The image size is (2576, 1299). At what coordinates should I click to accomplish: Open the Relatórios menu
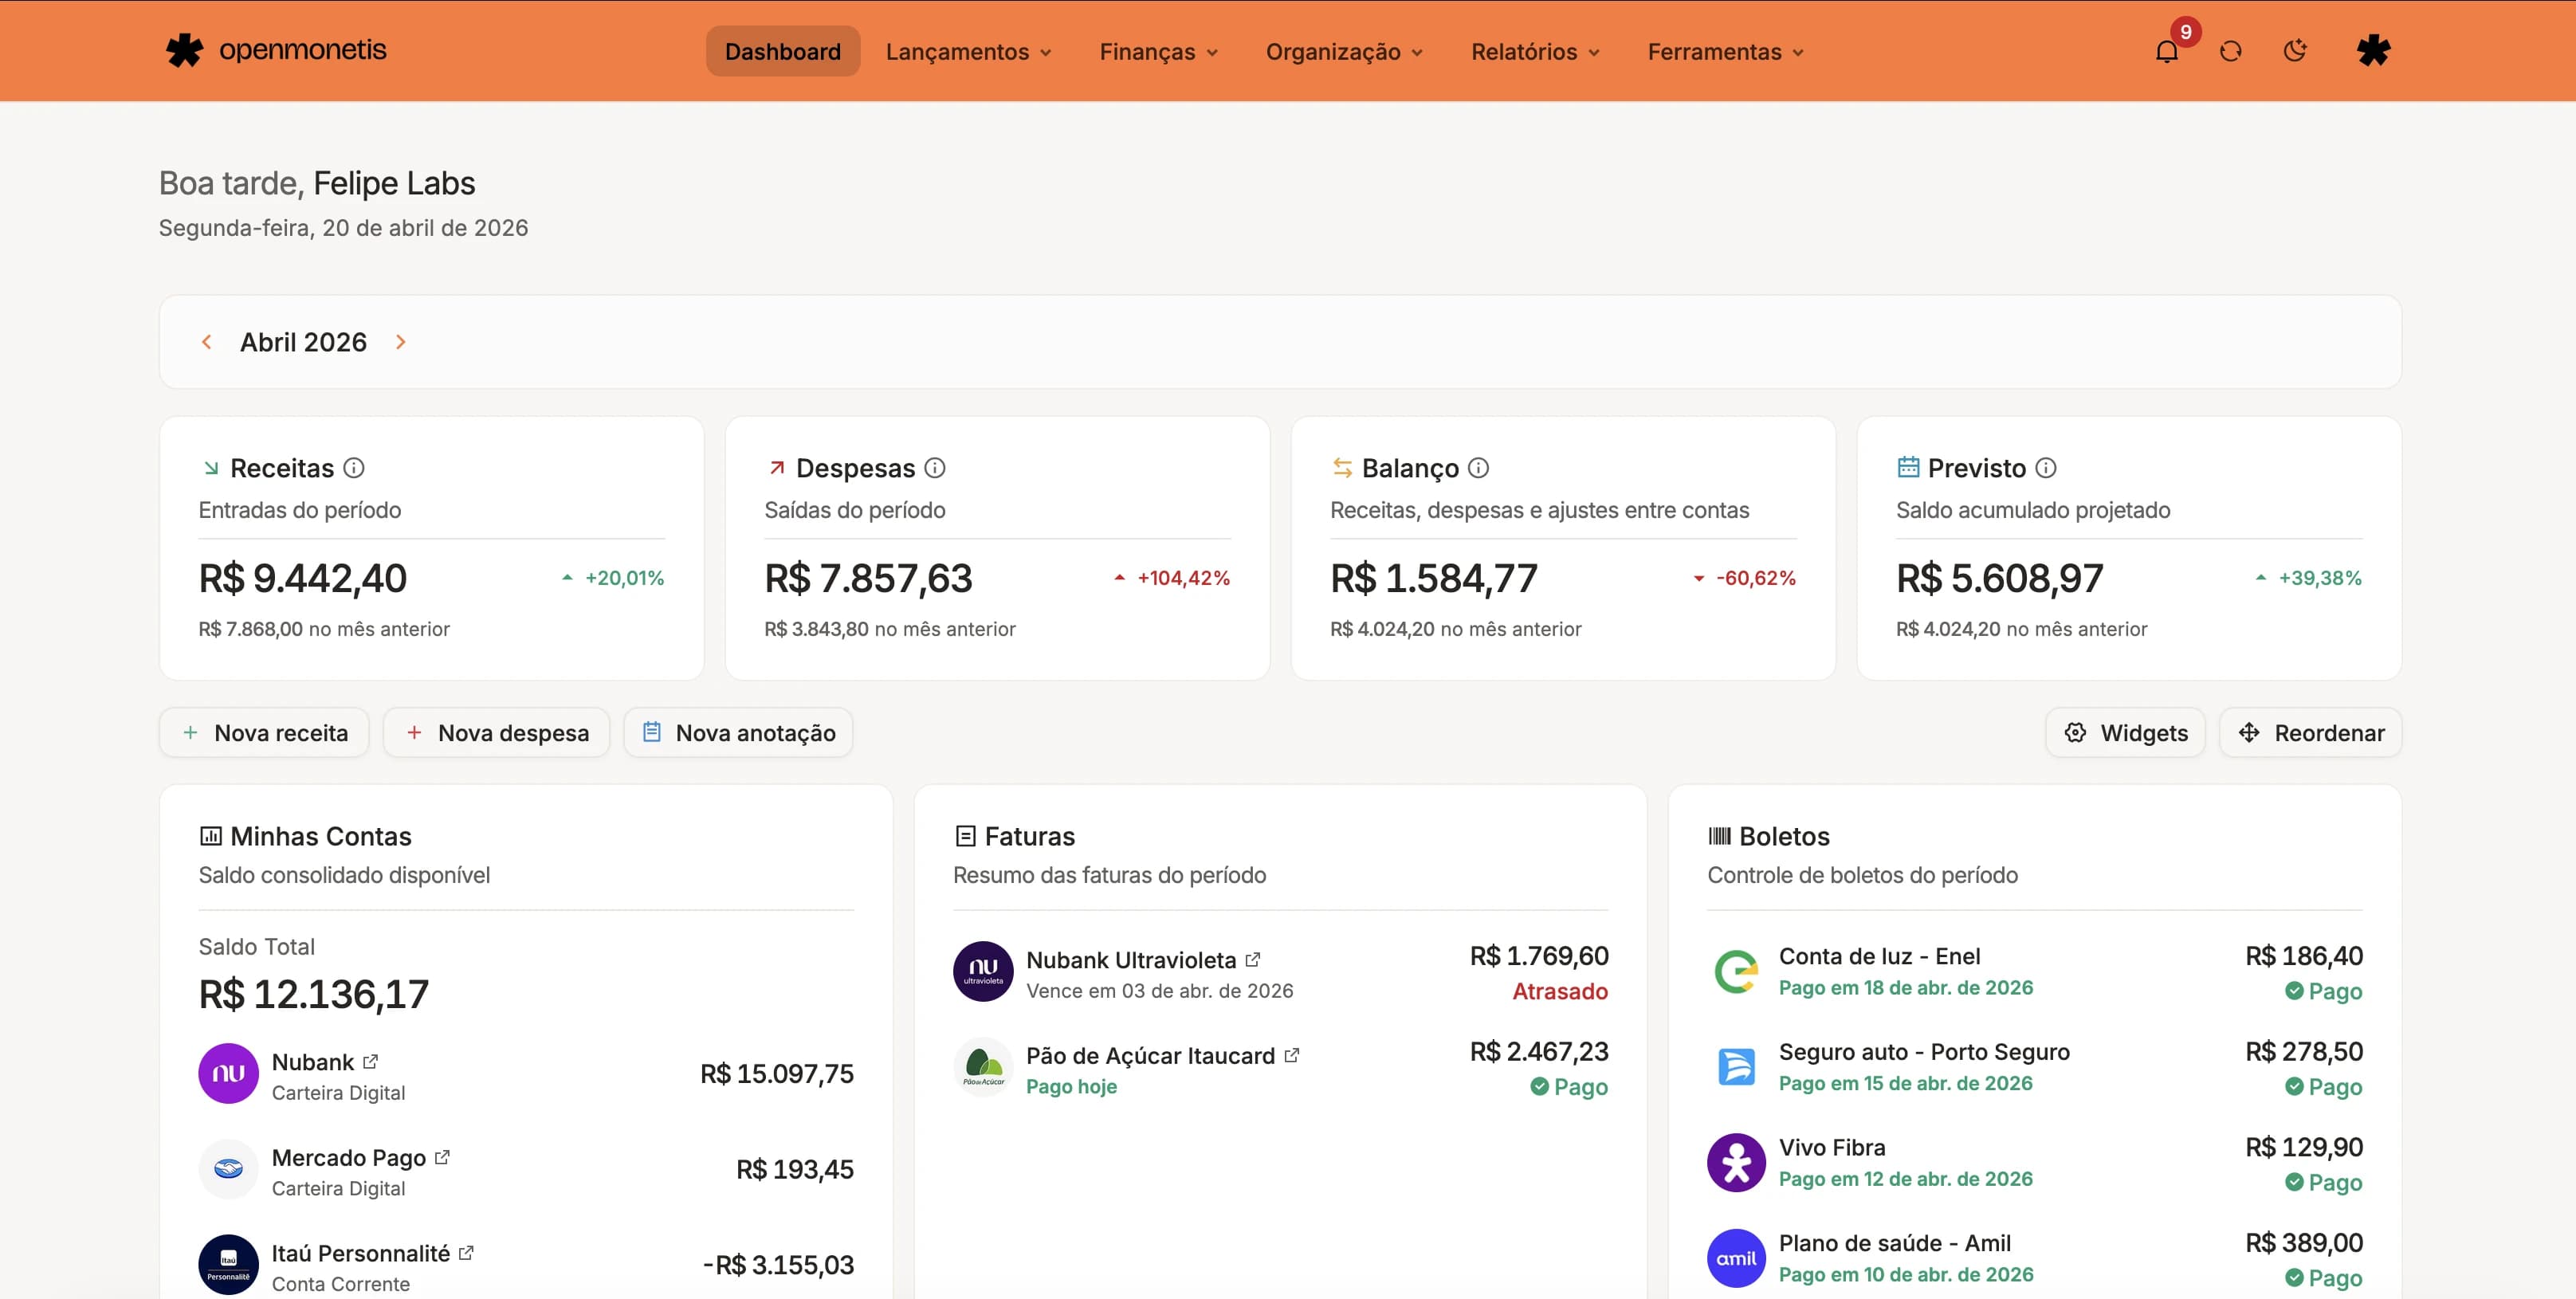(x=1533, y=51)
